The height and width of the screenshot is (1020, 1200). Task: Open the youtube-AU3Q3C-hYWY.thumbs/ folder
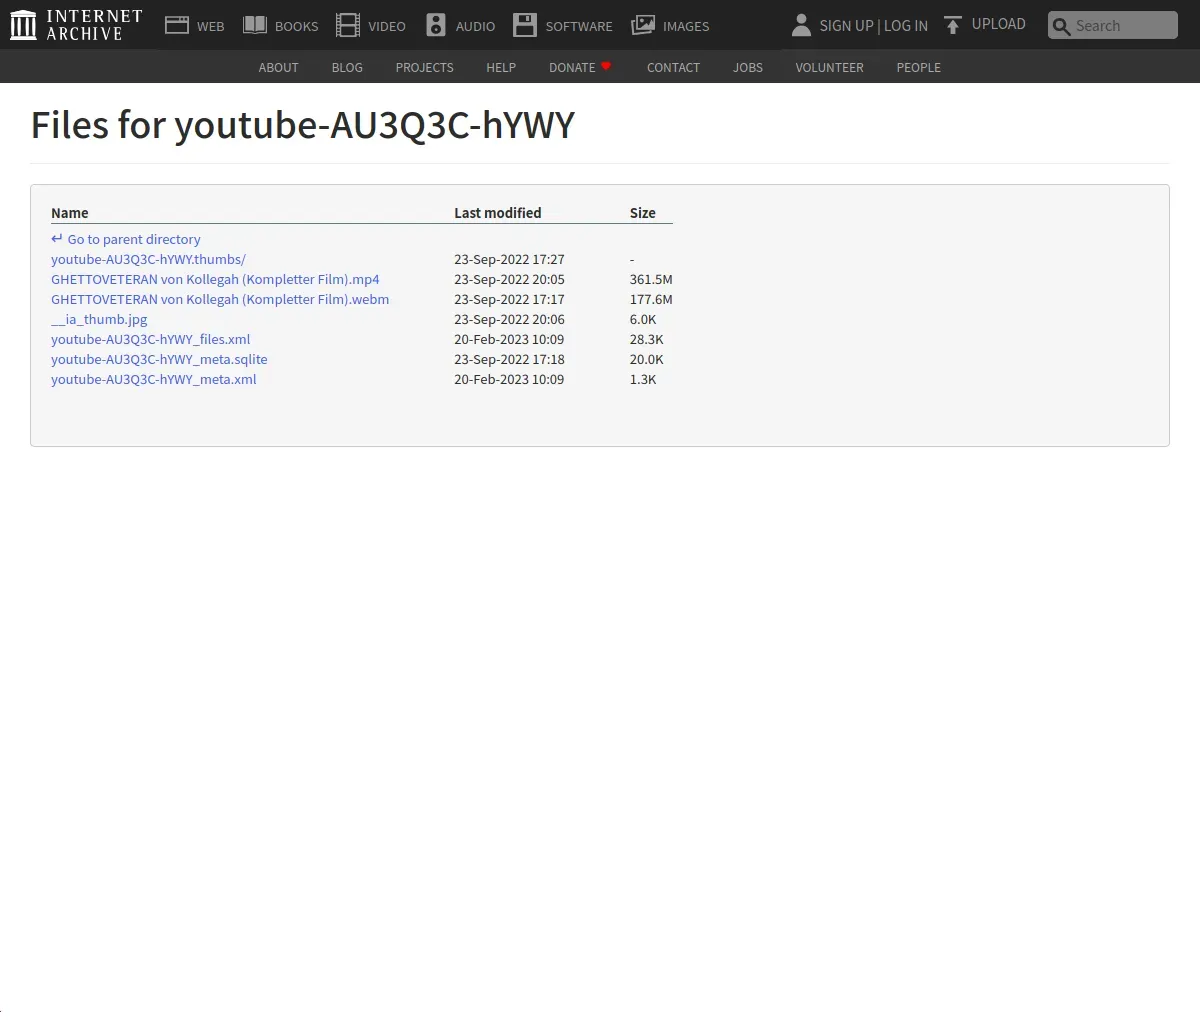(x=148, y=260)
